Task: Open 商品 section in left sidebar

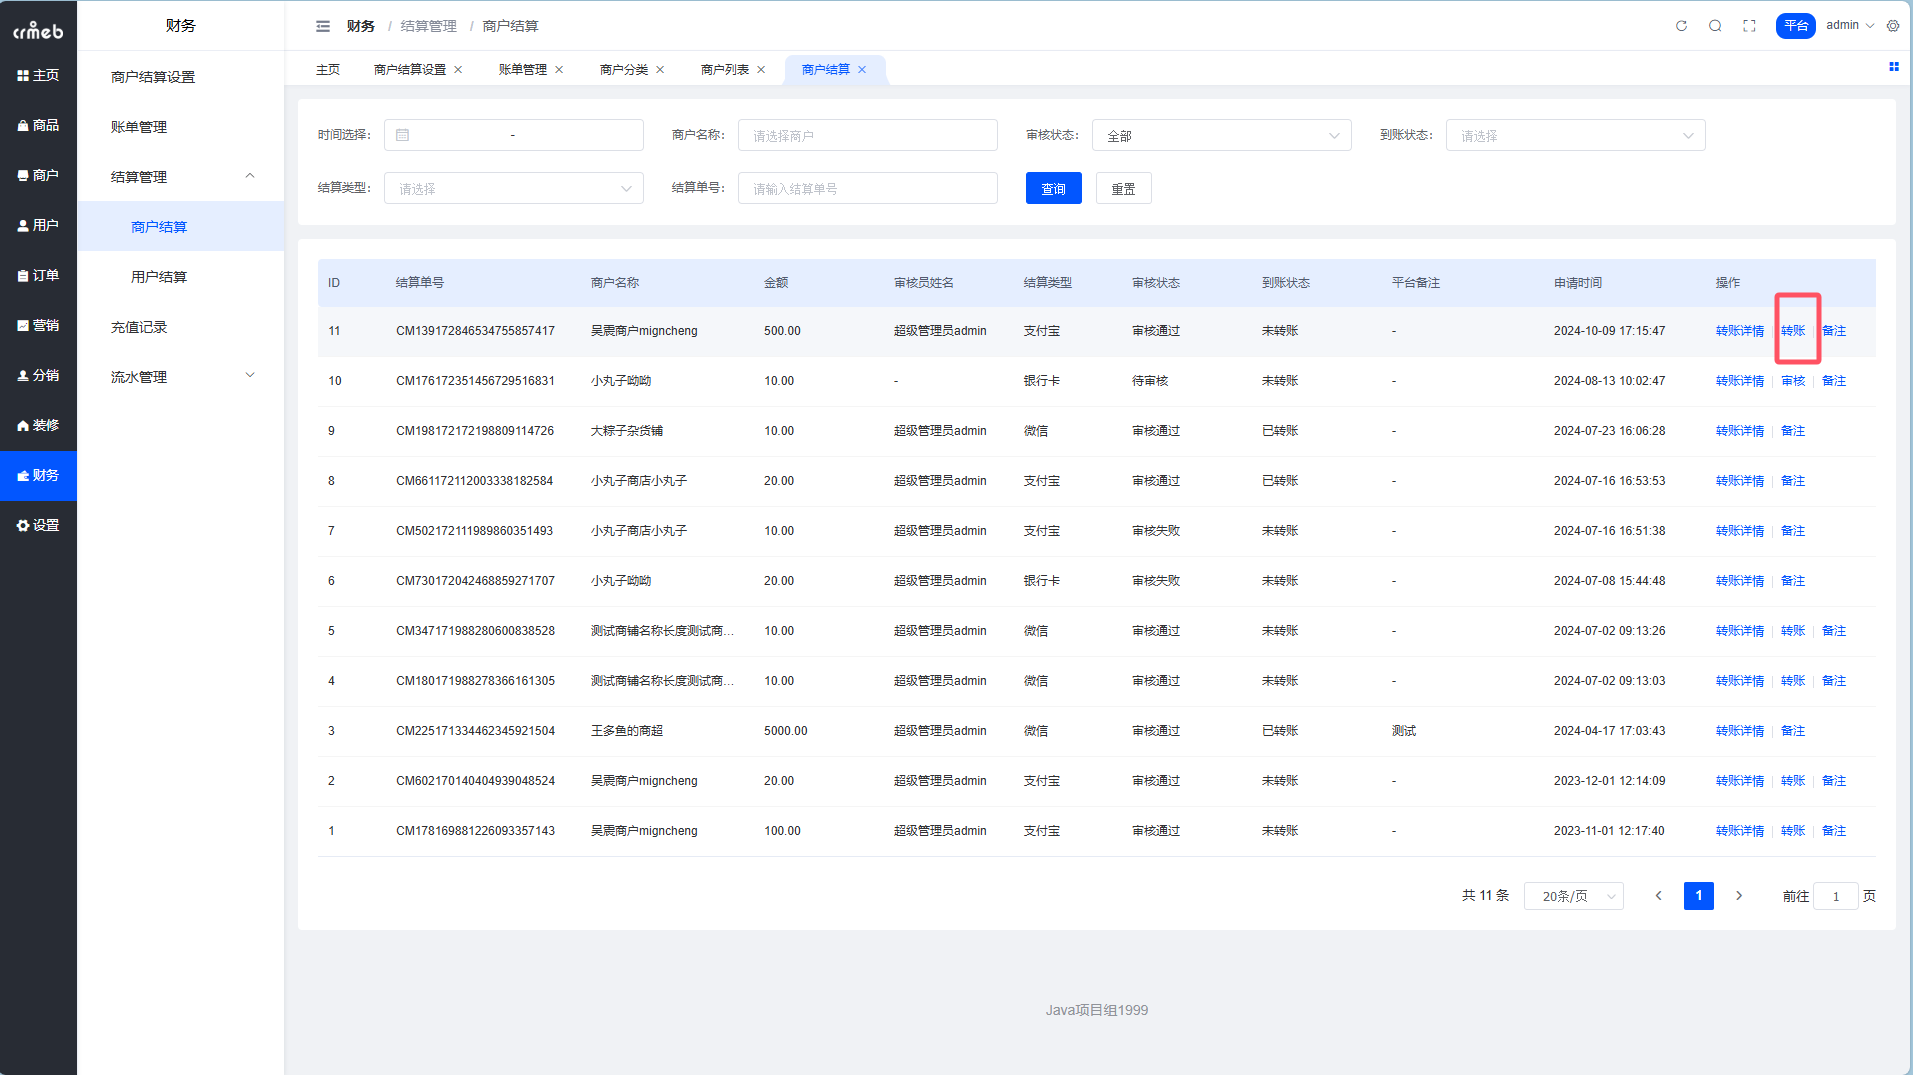Action: pos(38,125)
